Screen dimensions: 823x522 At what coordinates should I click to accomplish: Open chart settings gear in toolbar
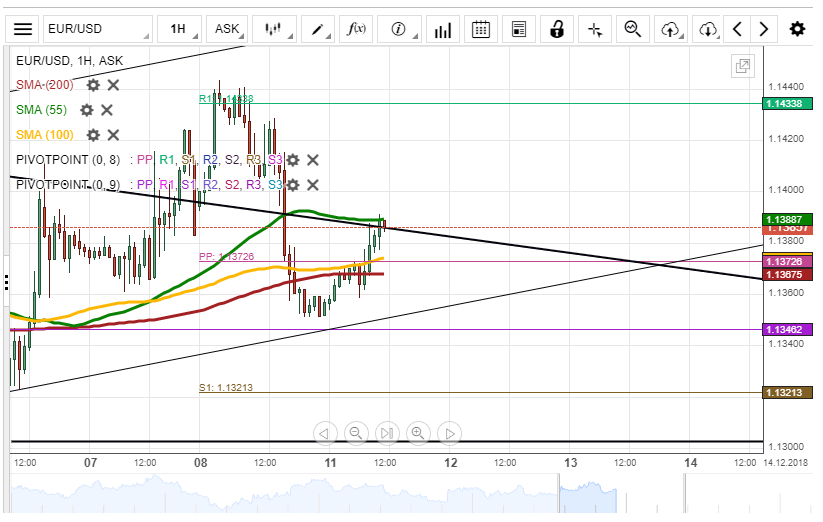tap(797, 29)
